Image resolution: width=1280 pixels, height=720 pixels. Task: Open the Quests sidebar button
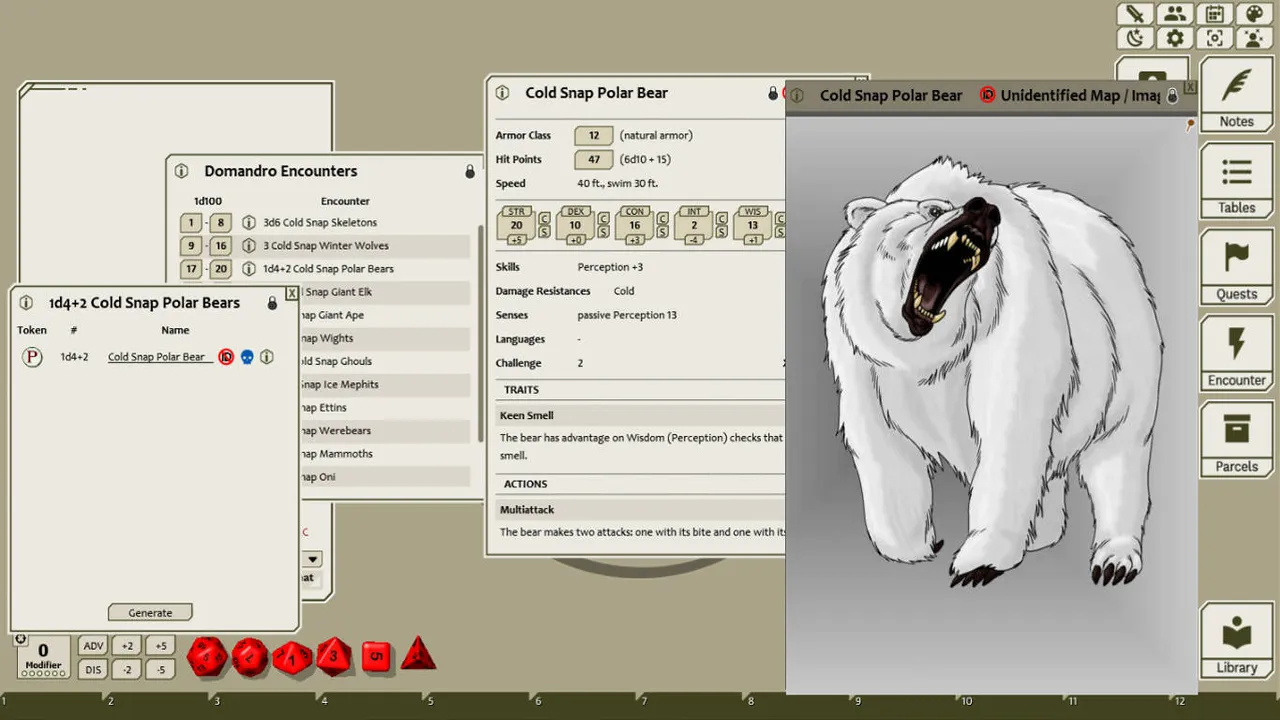point(1236,266)
